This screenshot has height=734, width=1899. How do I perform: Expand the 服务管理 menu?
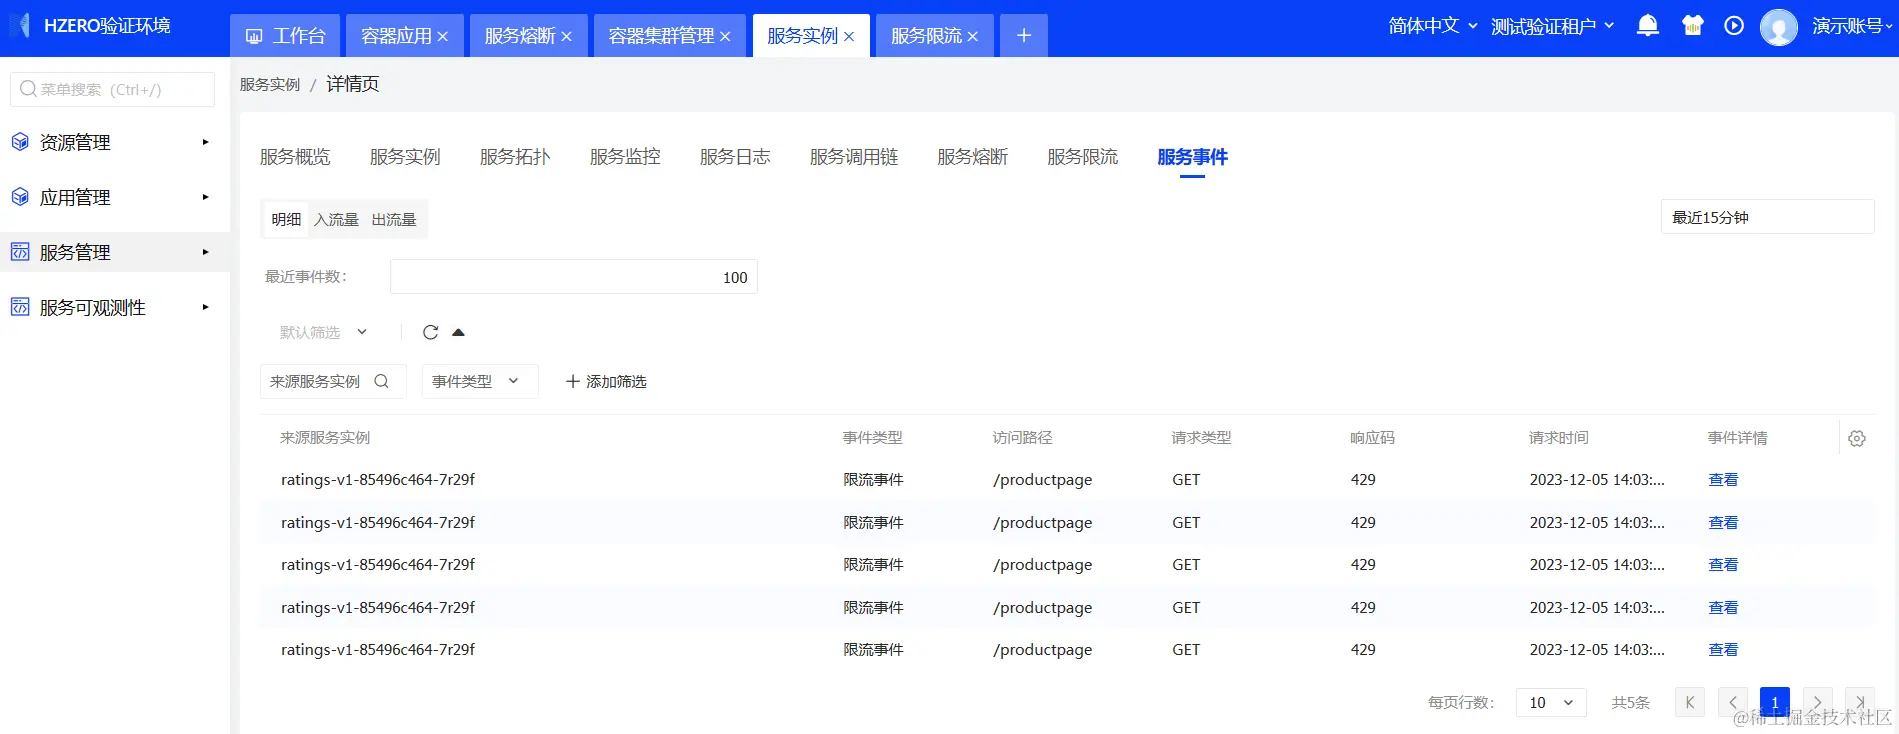point(115,252)
